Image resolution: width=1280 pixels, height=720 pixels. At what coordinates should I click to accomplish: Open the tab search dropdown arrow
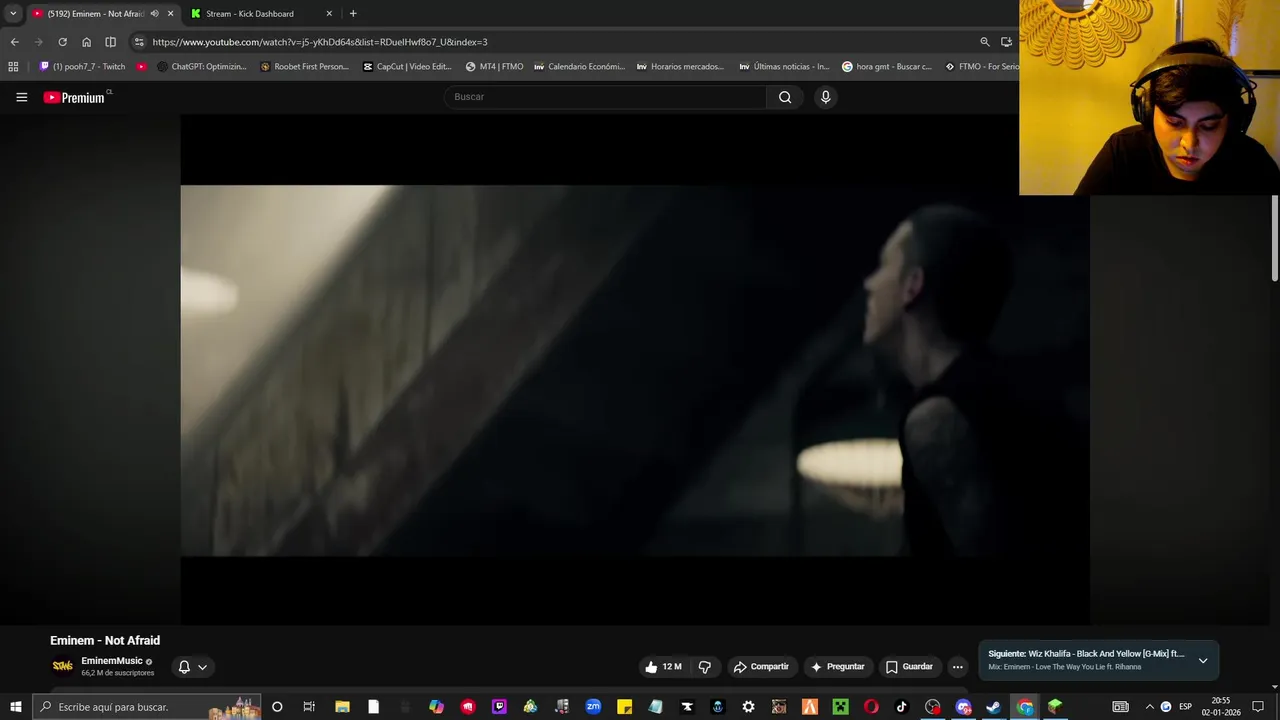click(x=13, y=14)
